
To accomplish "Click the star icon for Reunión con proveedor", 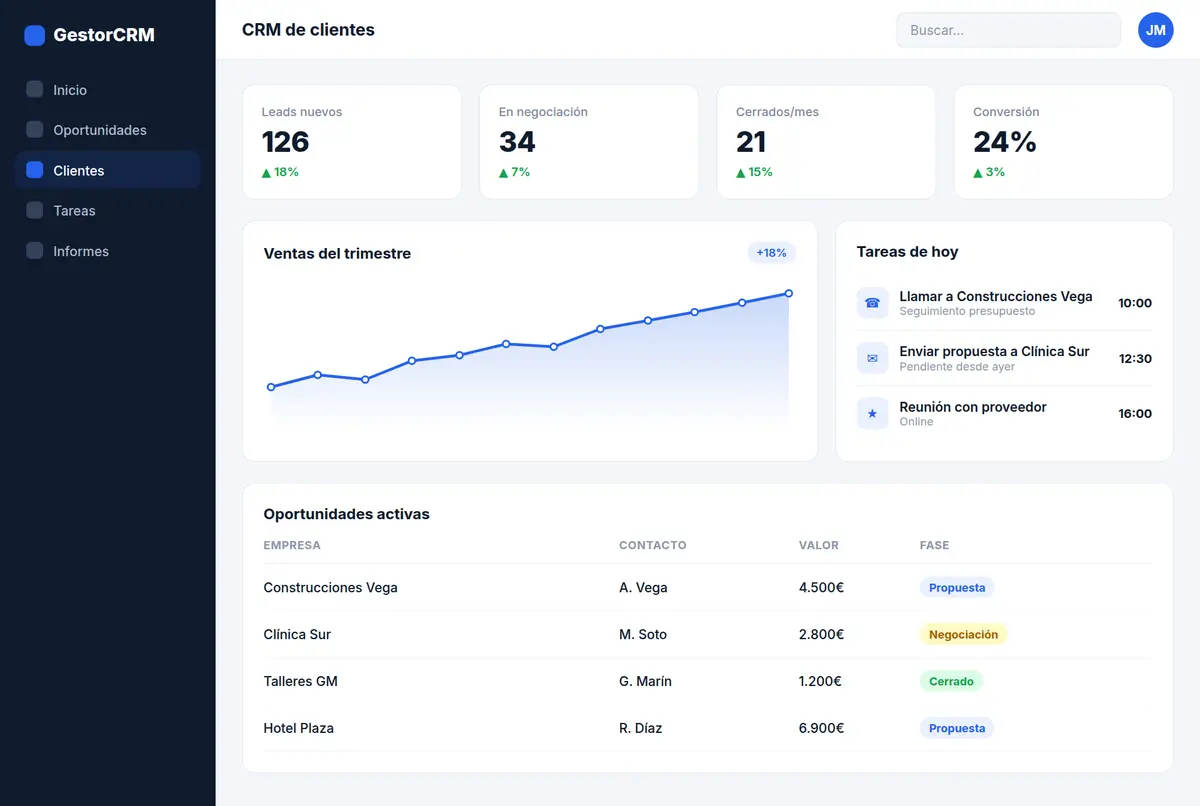I will coord(872,413).
